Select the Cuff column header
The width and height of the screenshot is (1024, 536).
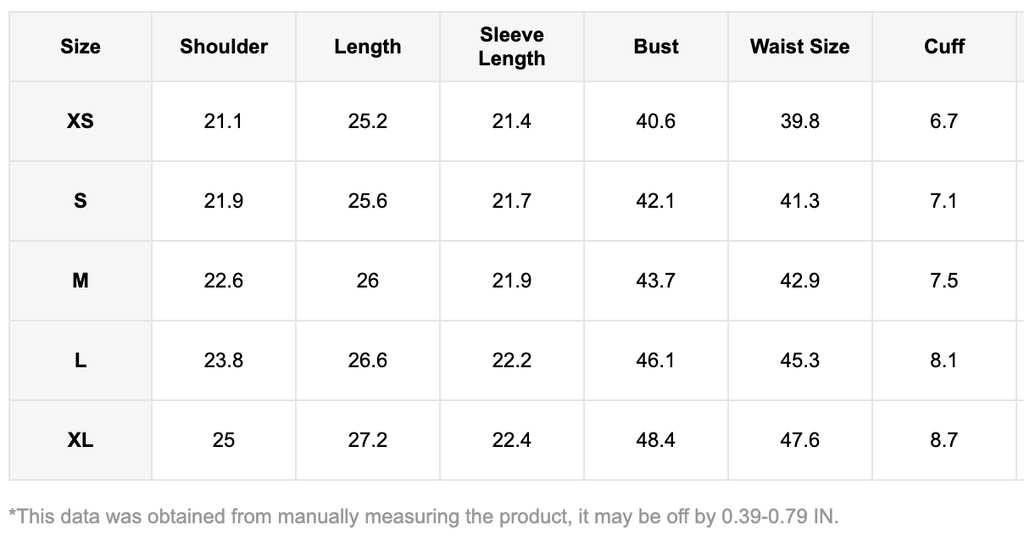click(944, 47)
